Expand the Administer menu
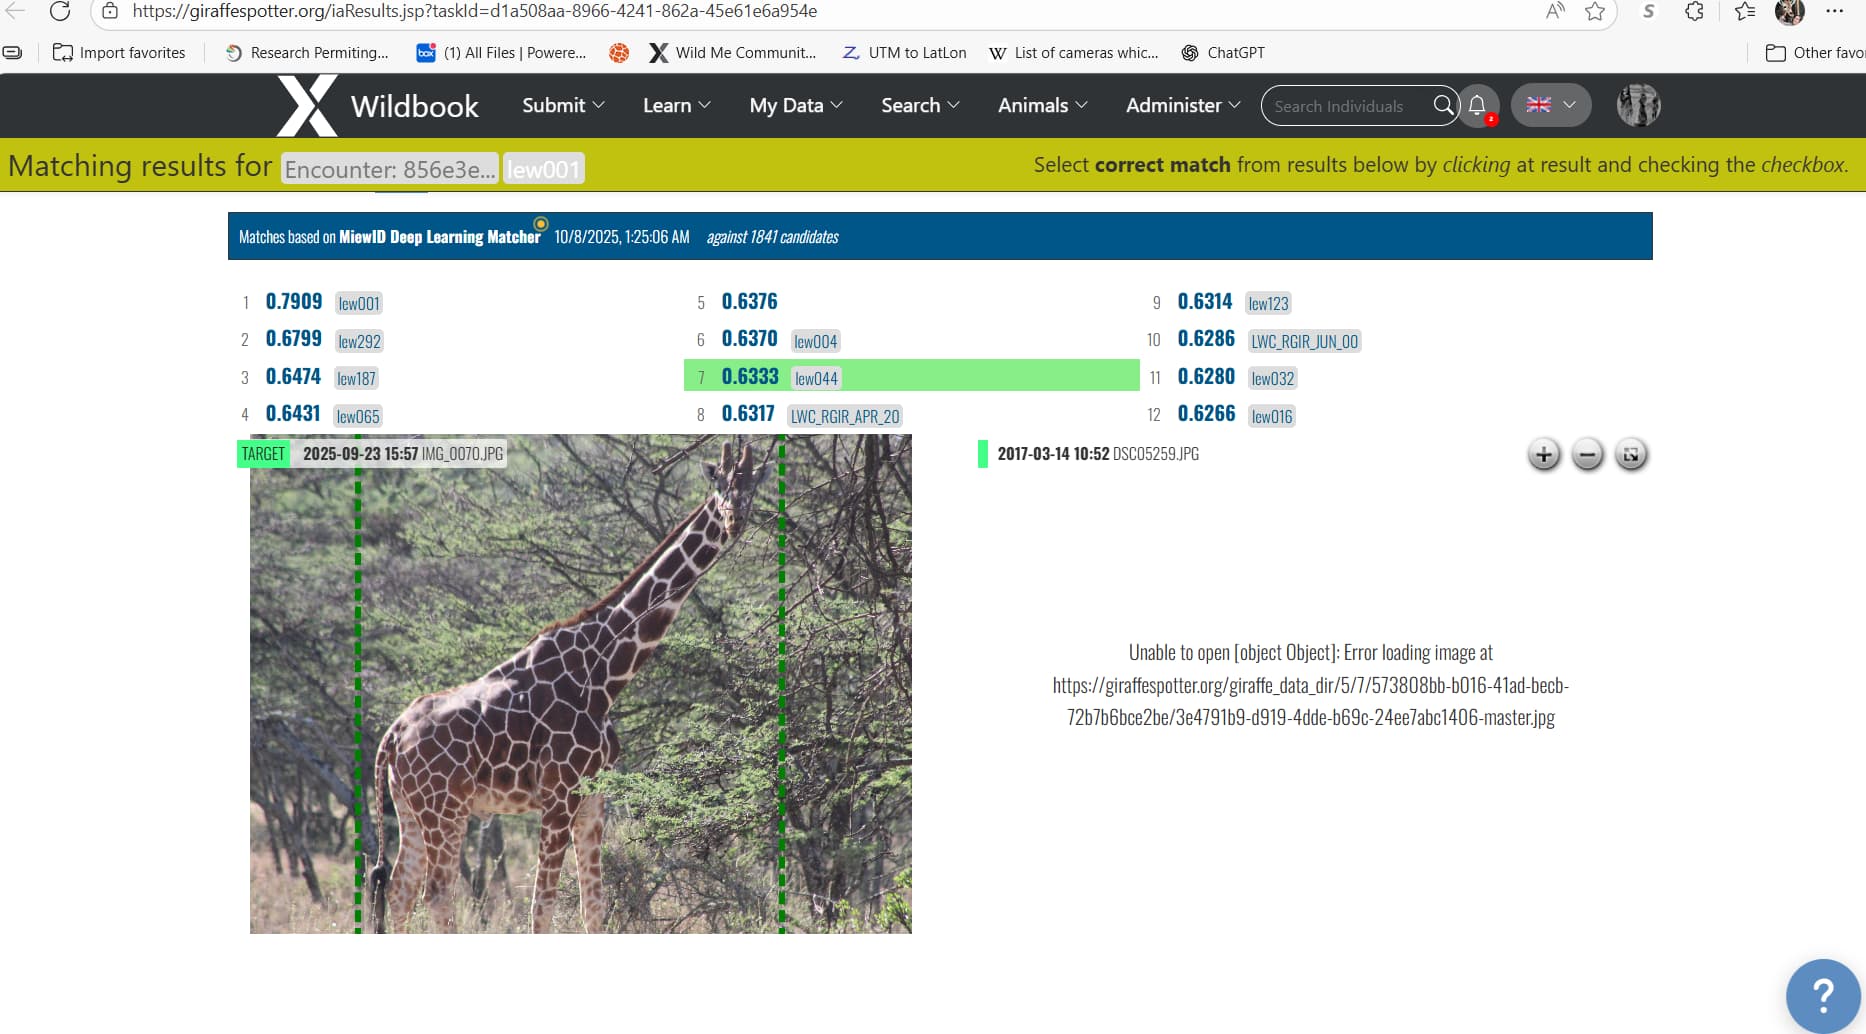Viewport: 1866px width, 1034px height. pos(1182,105)
